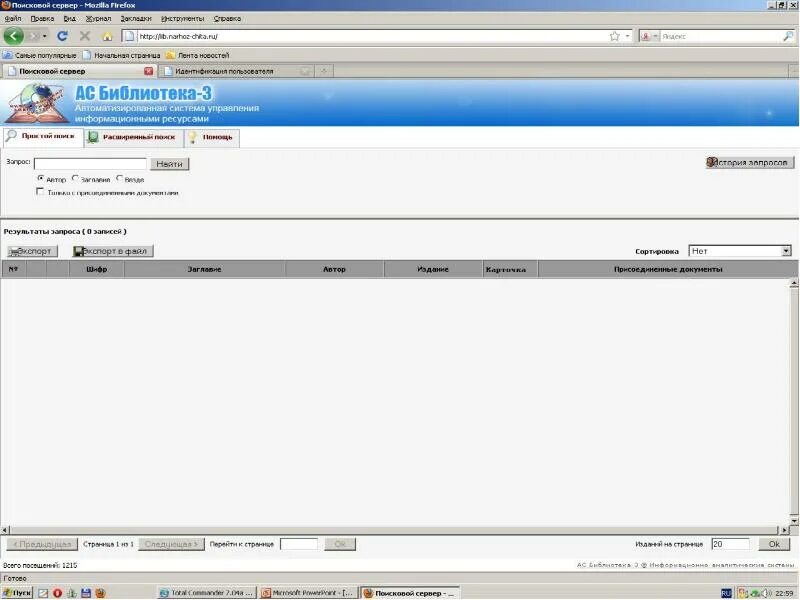Click the results vertical scrollbar down arrow

click(794, 521)
